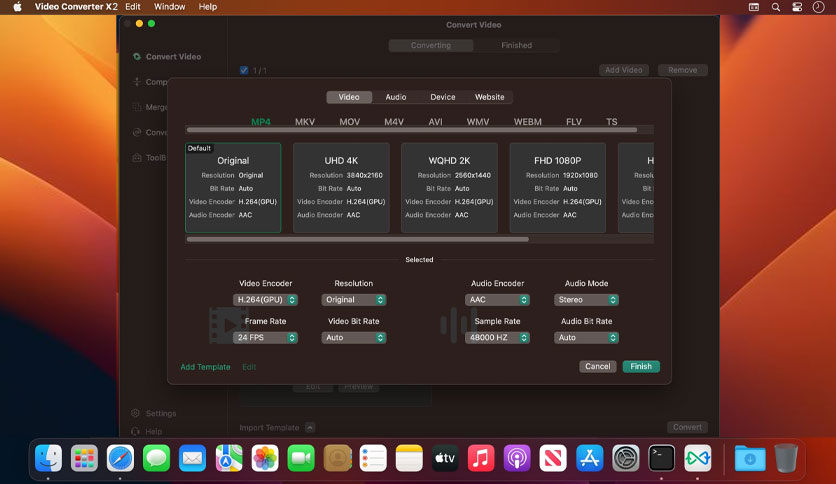Switch to the Audio tab

396,97
